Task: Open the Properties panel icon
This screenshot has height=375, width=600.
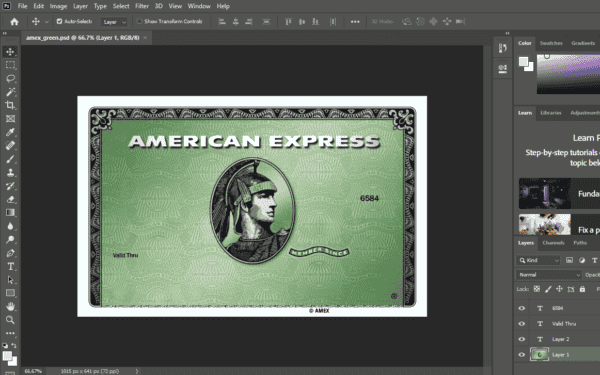Action: (x=503, y=68)
